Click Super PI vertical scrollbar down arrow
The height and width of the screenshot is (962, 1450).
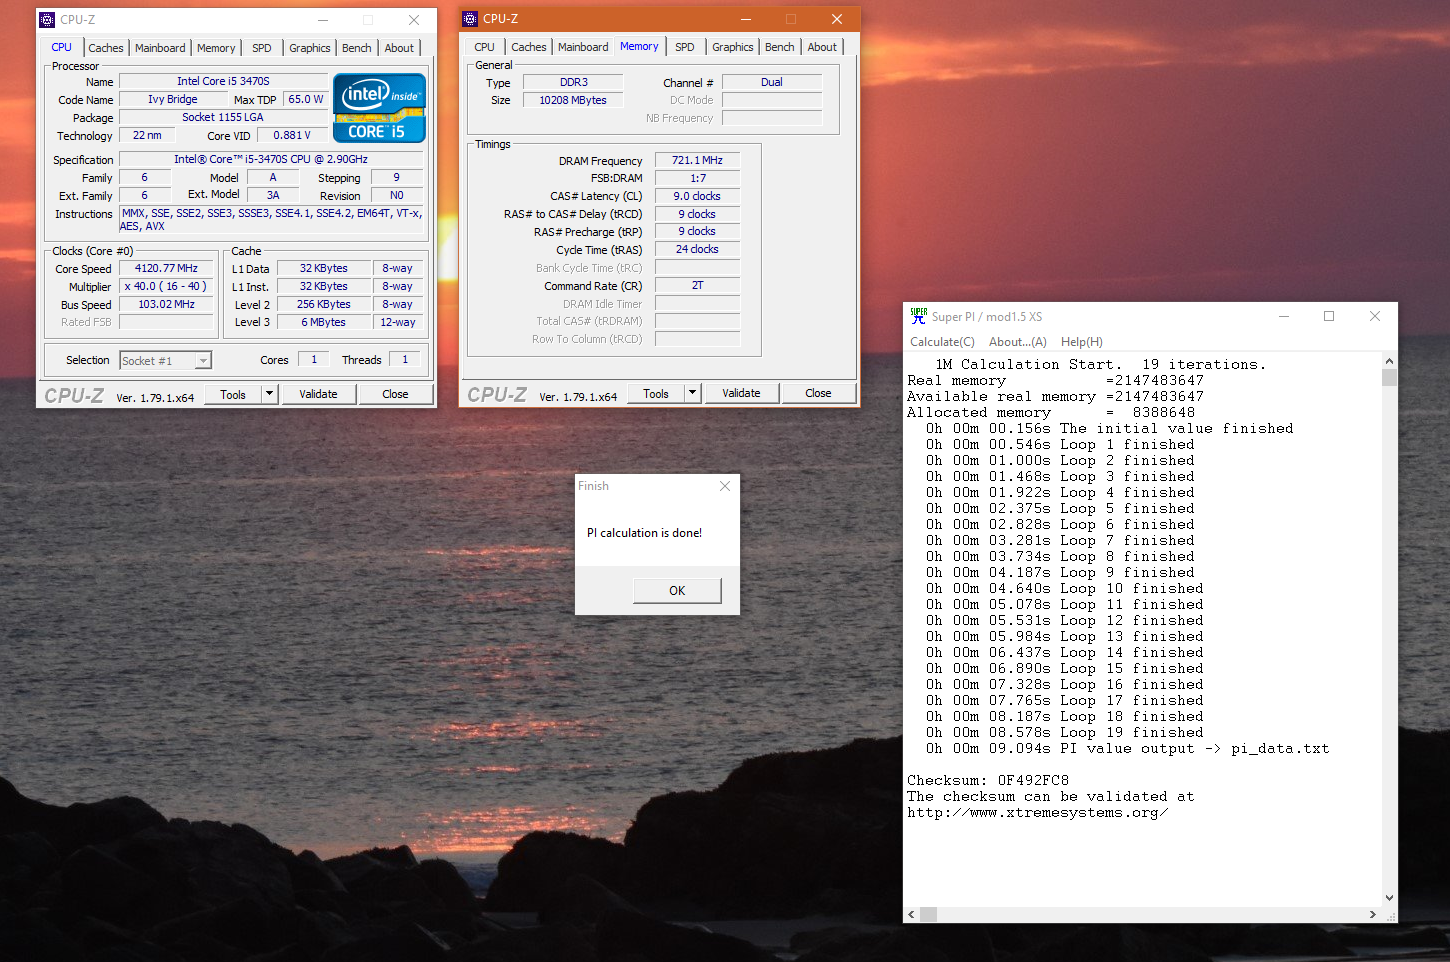tap(1389, 898)
